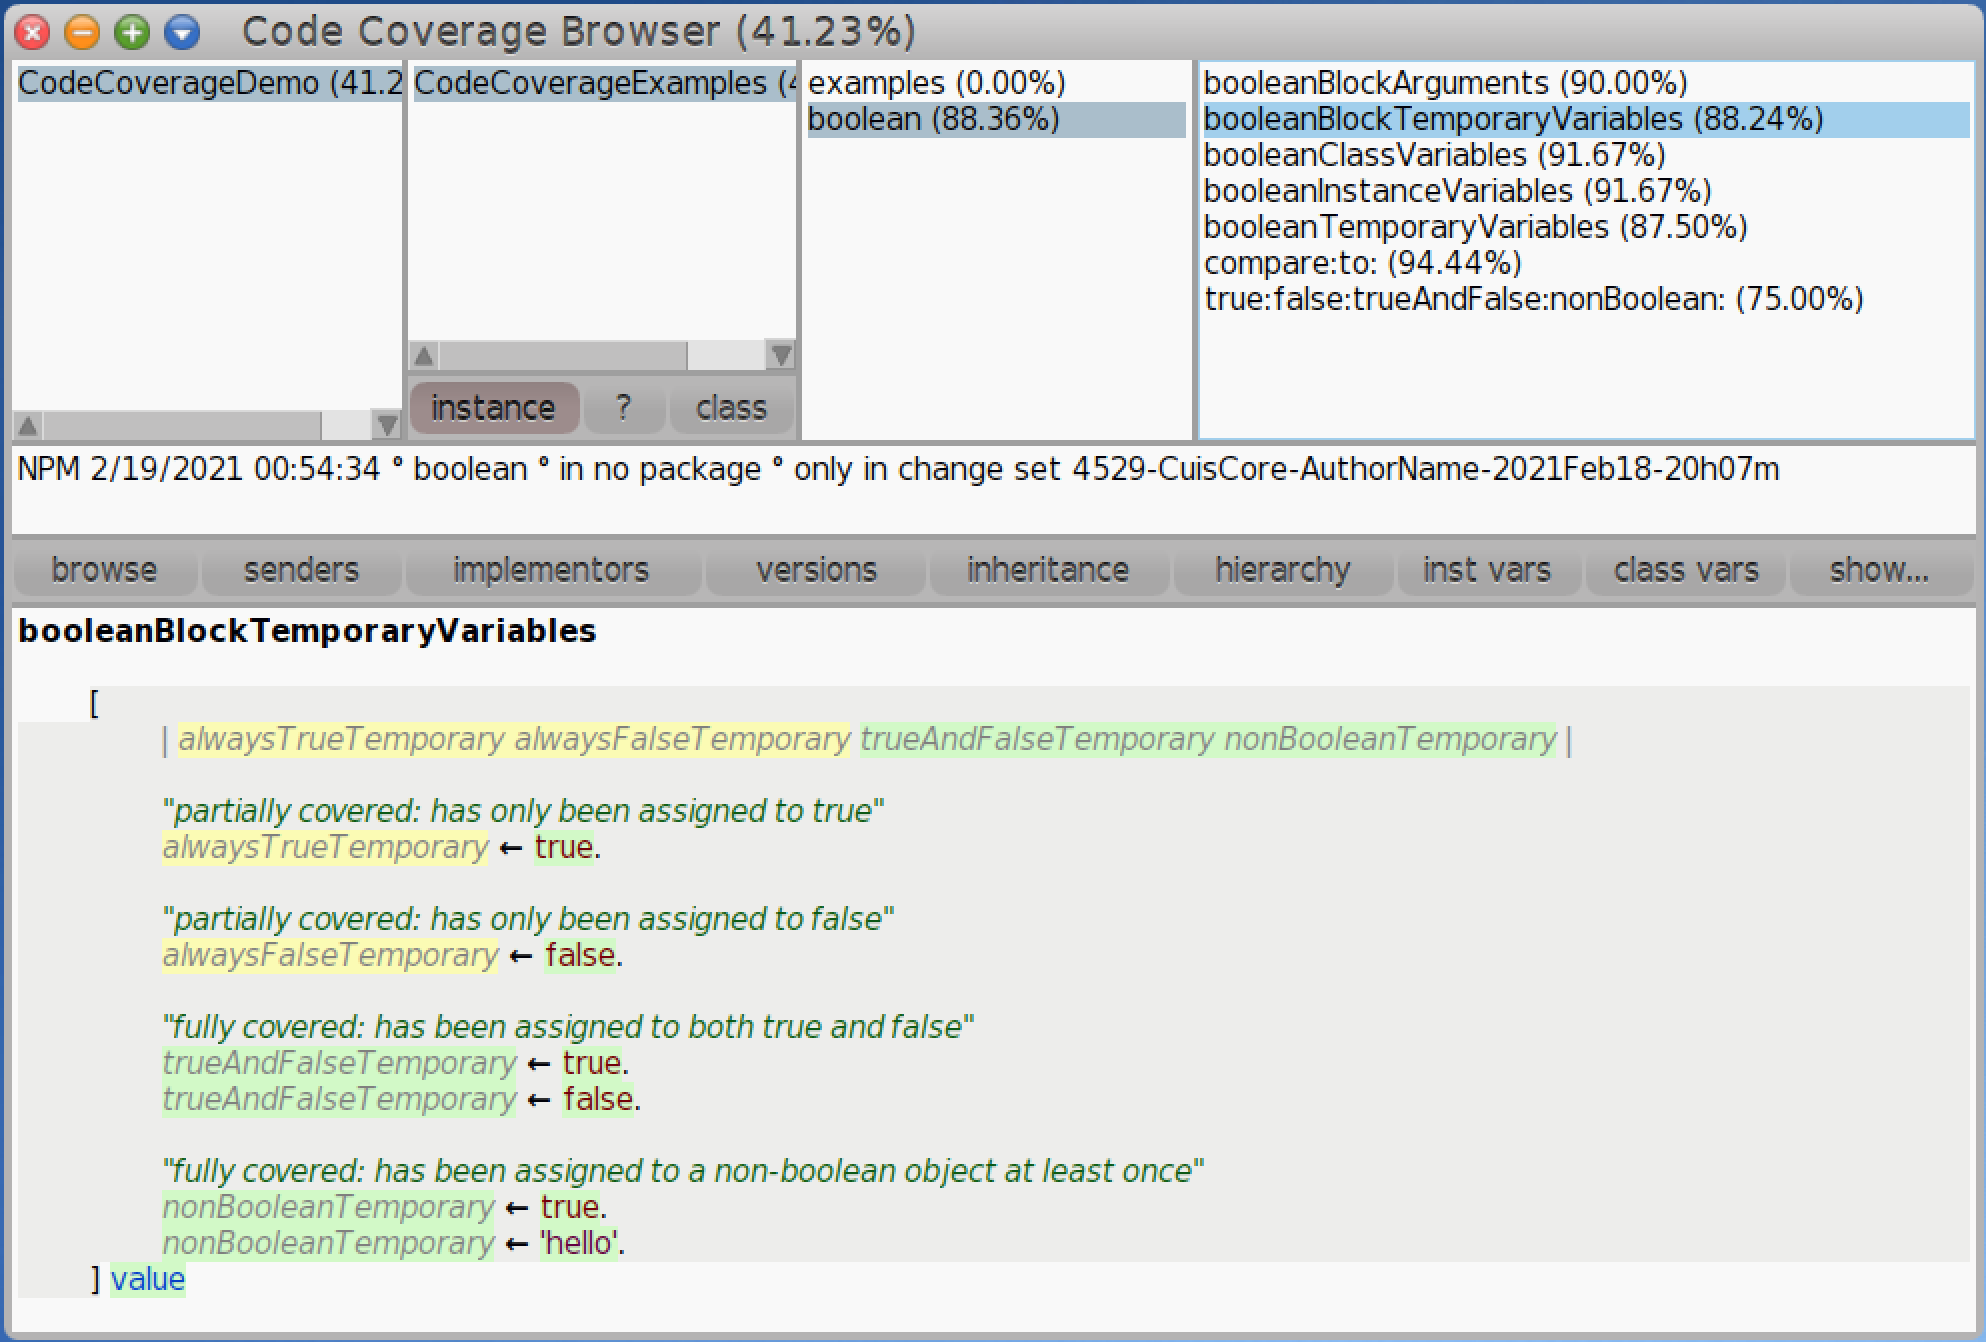
Task: Click the red close window button
Action: (x=32, y=32)
